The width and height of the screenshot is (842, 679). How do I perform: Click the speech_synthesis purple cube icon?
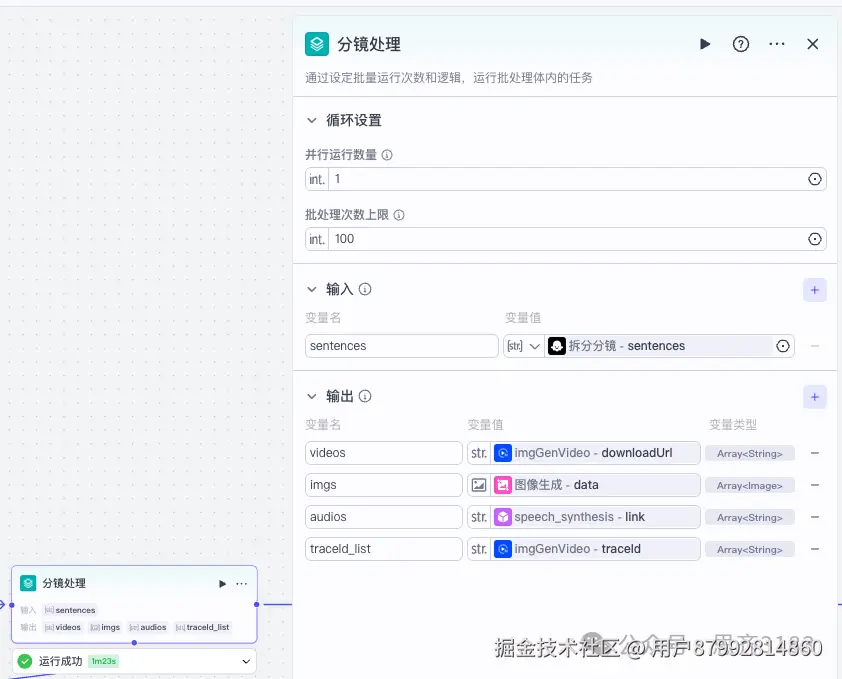pyautogui.click(x=503, y=517)
